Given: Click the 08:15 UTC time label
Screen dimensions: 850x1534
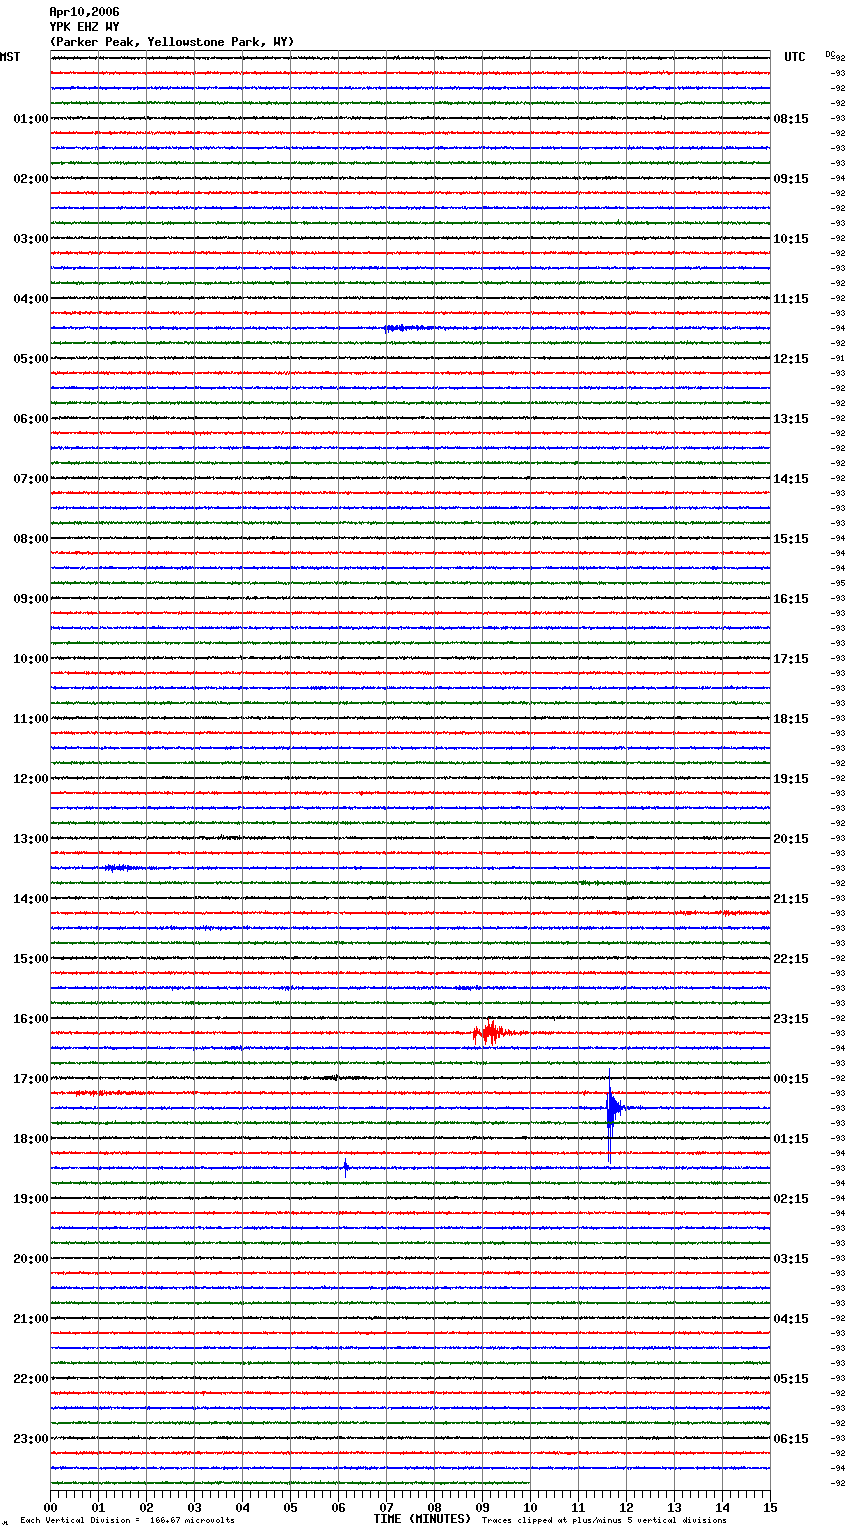Looking at the screenshot, I should (791, 119).
